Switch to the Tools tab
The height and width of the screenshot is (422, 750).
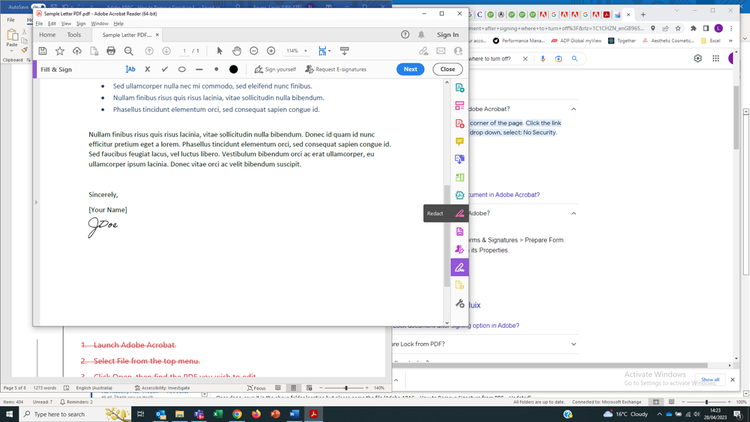click(x=74, y=34)
